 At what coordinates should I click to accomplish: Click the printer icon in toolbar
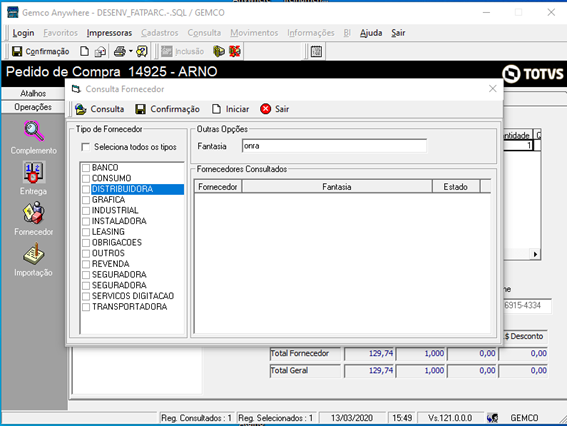[120, 51]
